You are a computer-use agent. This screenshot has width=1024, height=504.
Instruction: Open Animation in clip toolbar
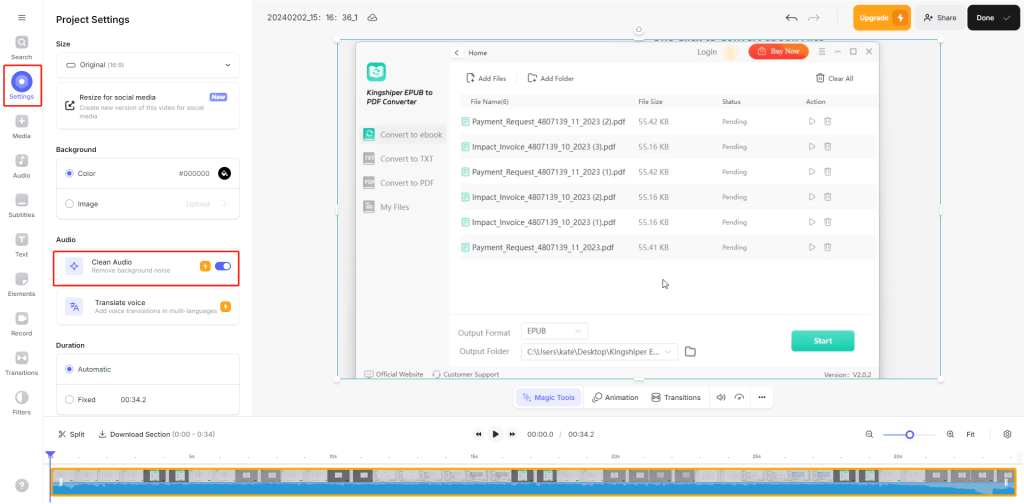coord(615,397)
